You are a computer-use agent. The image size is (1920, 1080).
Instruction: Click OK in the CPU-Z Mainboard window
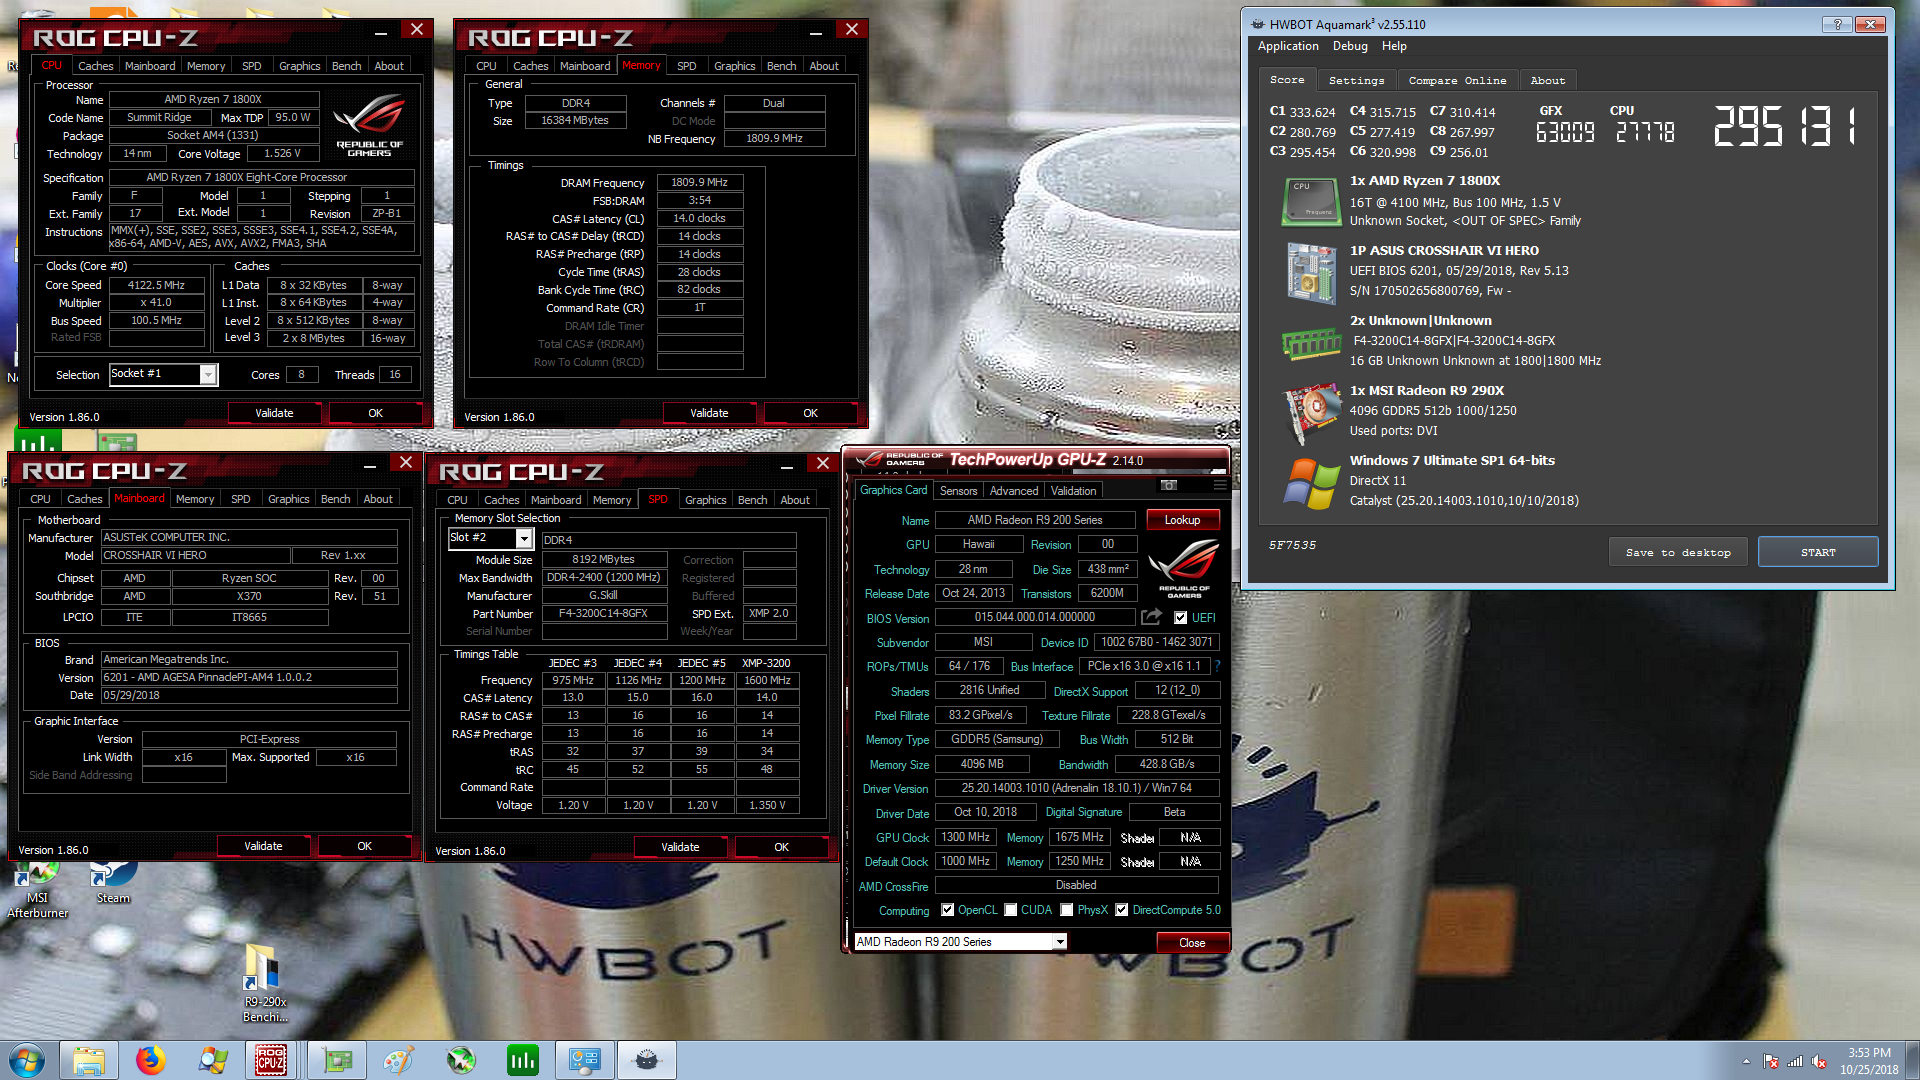click(364, 846)
